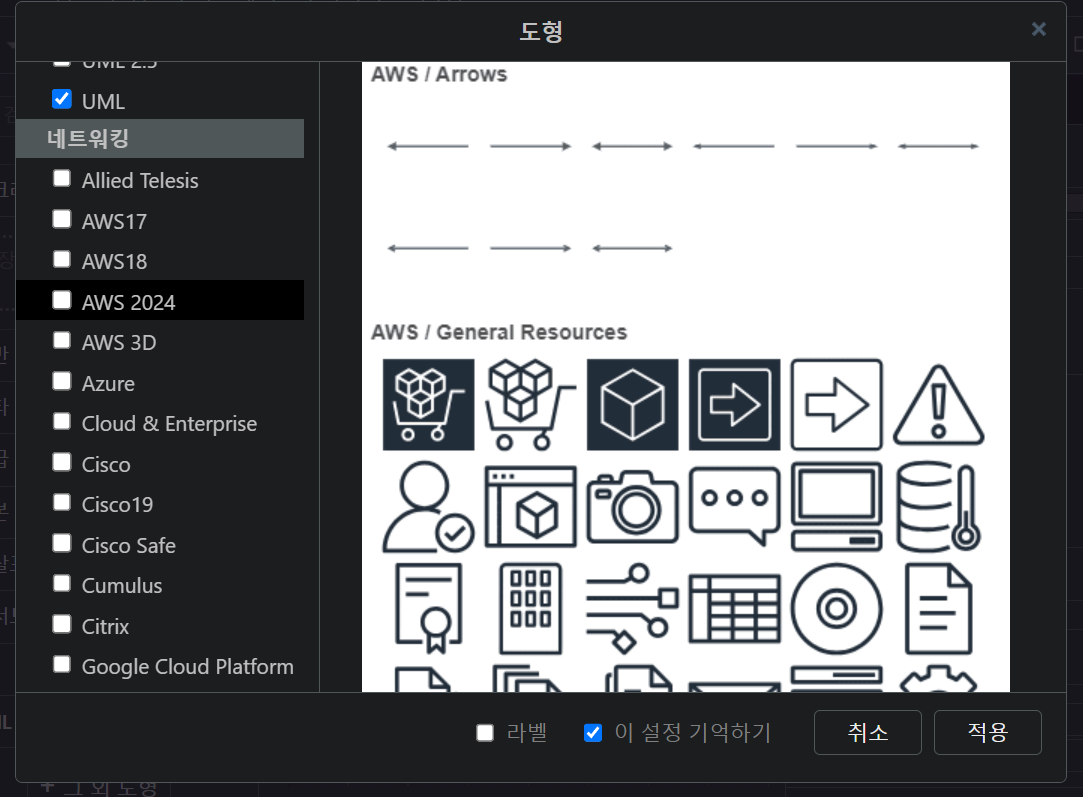Select the camera icon
This screenshot has height=797, width=1083.
[633, 507]
